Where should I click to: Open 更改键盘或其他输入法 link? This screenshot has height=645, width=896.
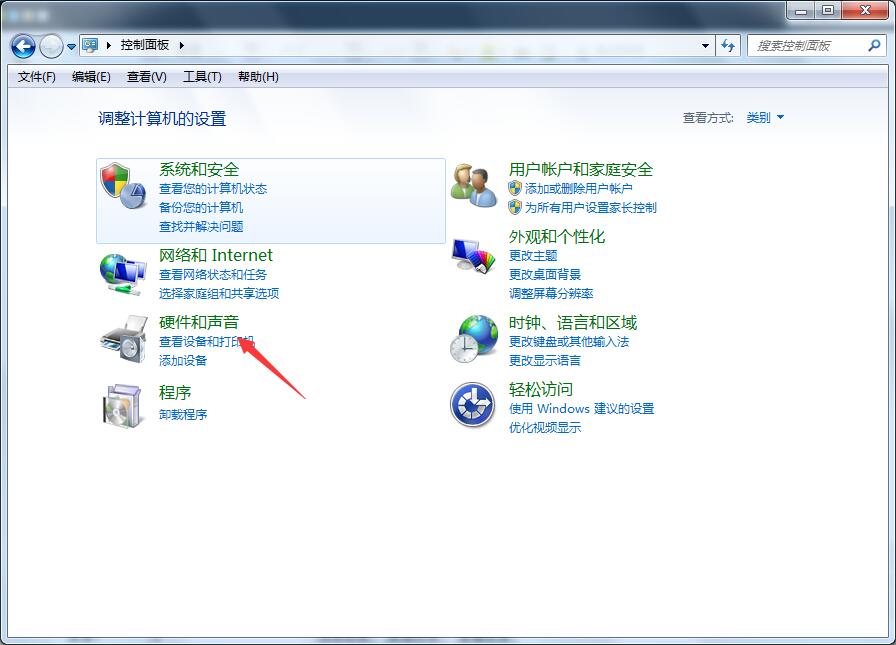pos(569,342)
